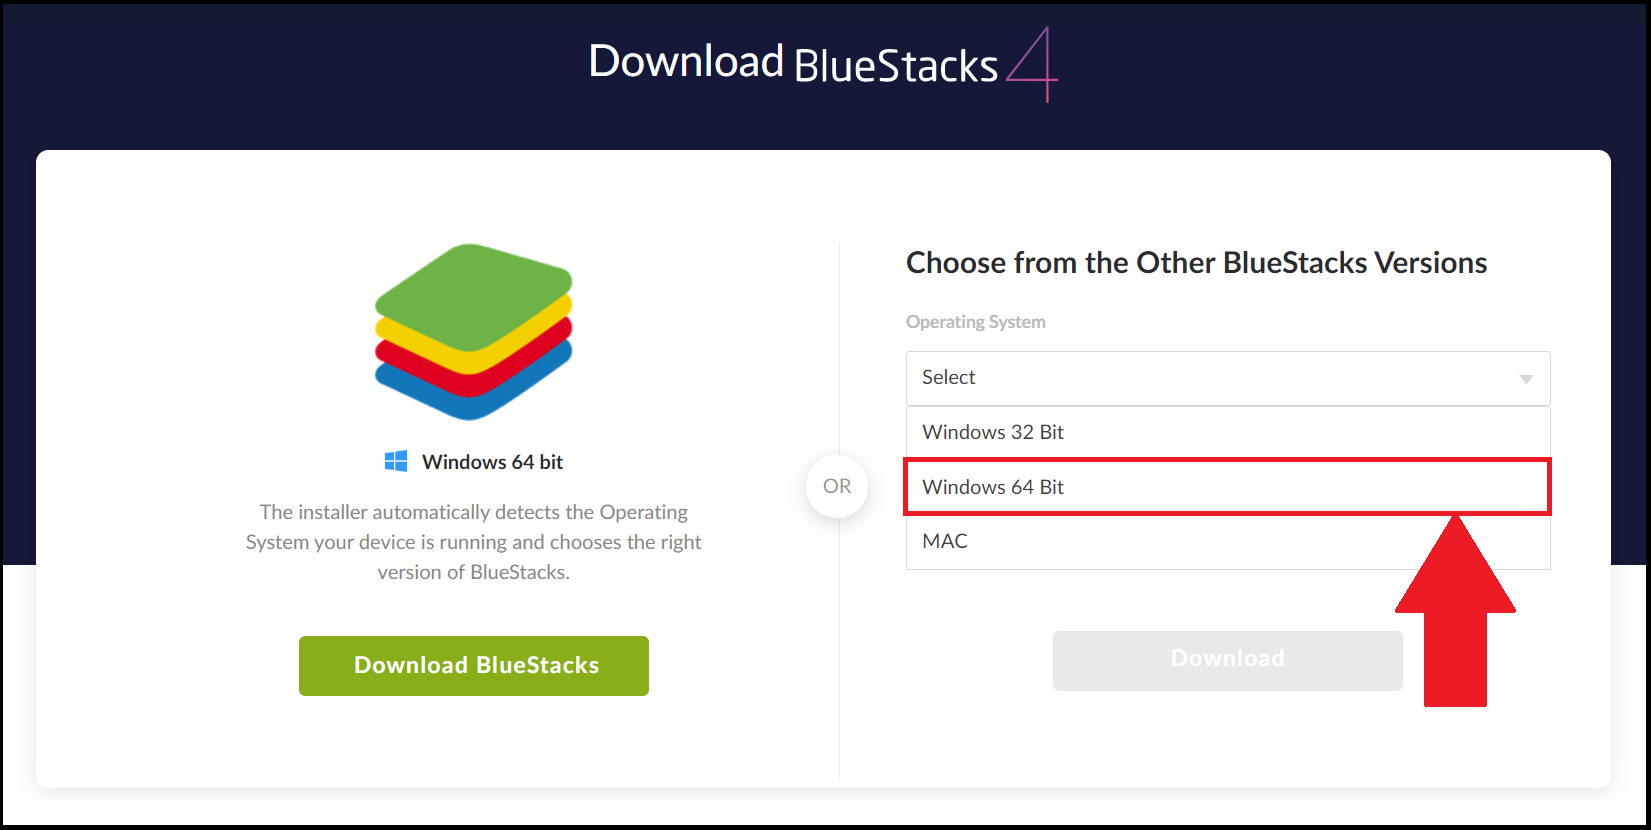Screen dimensions: 1651x830
Task: Click the Operating System field label
Action: (x=976, y=322)
